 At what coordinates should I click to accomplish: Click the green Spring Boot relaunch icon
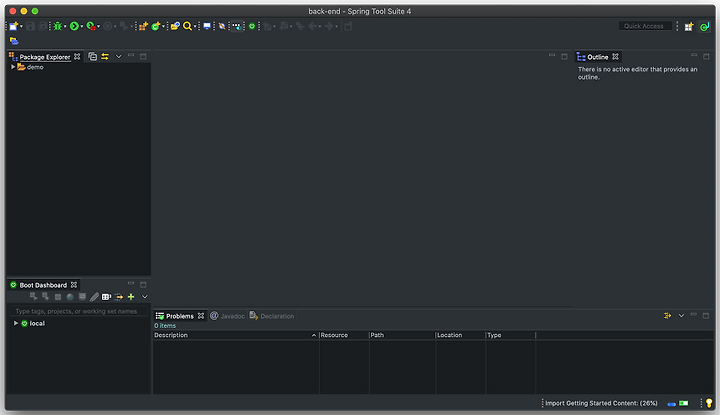pyautogui.click(x=252, y=26)
